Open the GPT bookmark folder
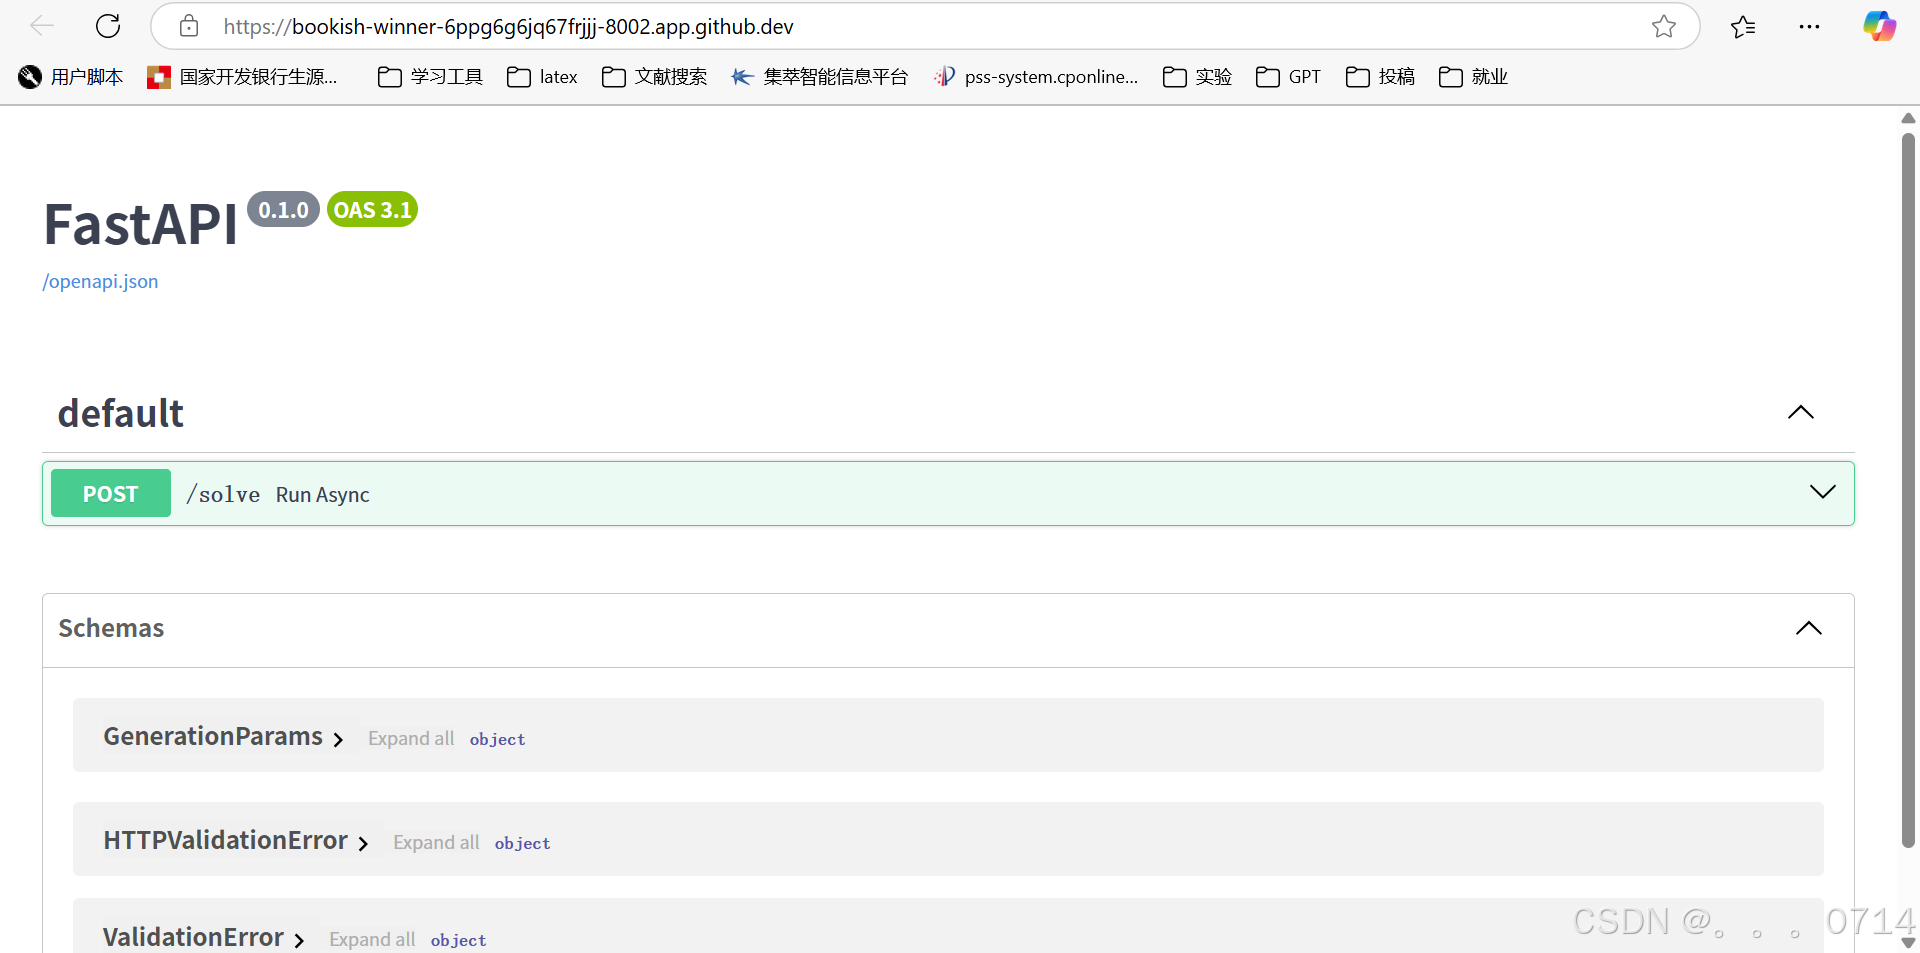1920x953 pixels. point(1288,77)
